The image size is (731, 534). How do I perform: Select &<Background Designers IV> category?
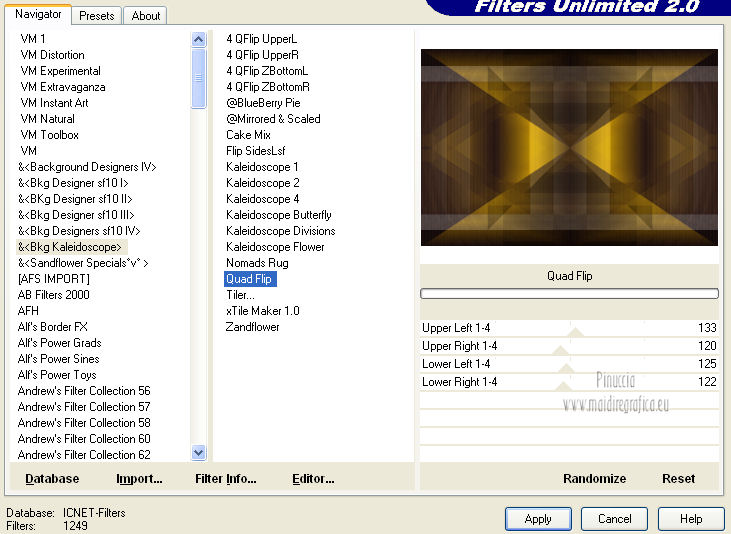(x=87, y=167)
